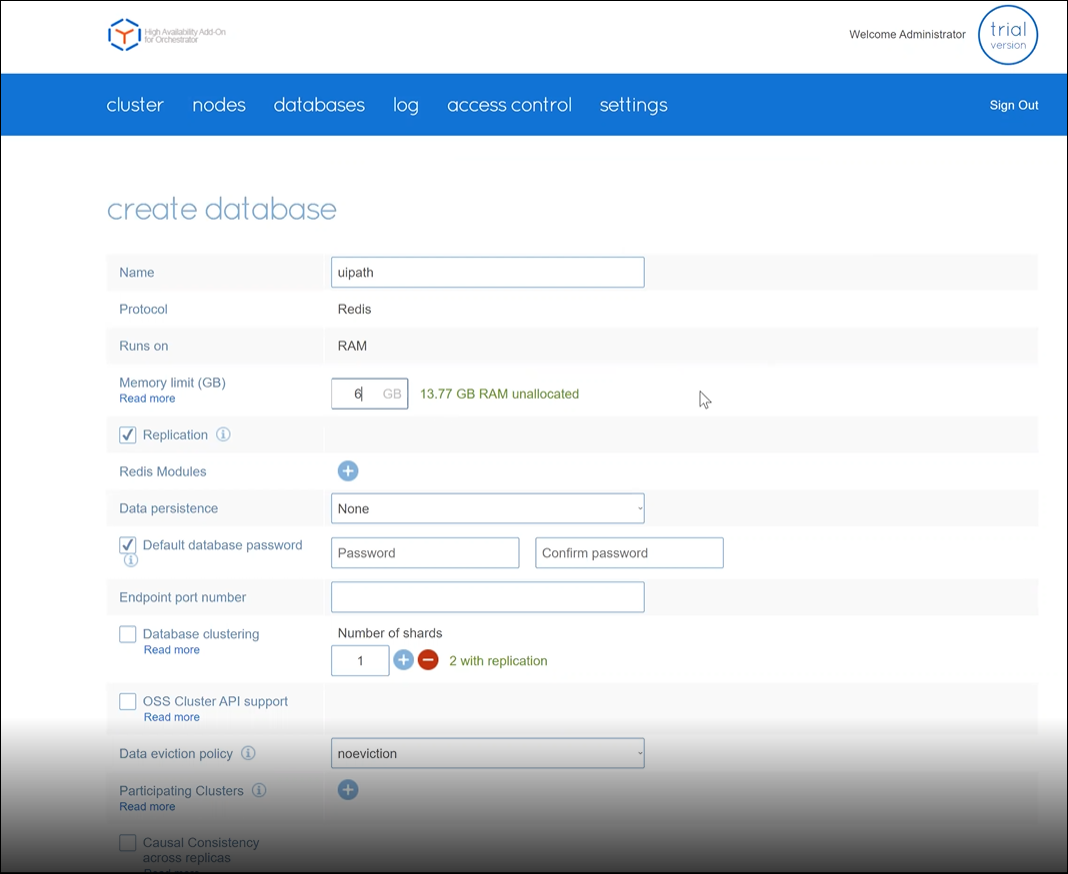Click the trial version badge icon

pos(1007,35)
